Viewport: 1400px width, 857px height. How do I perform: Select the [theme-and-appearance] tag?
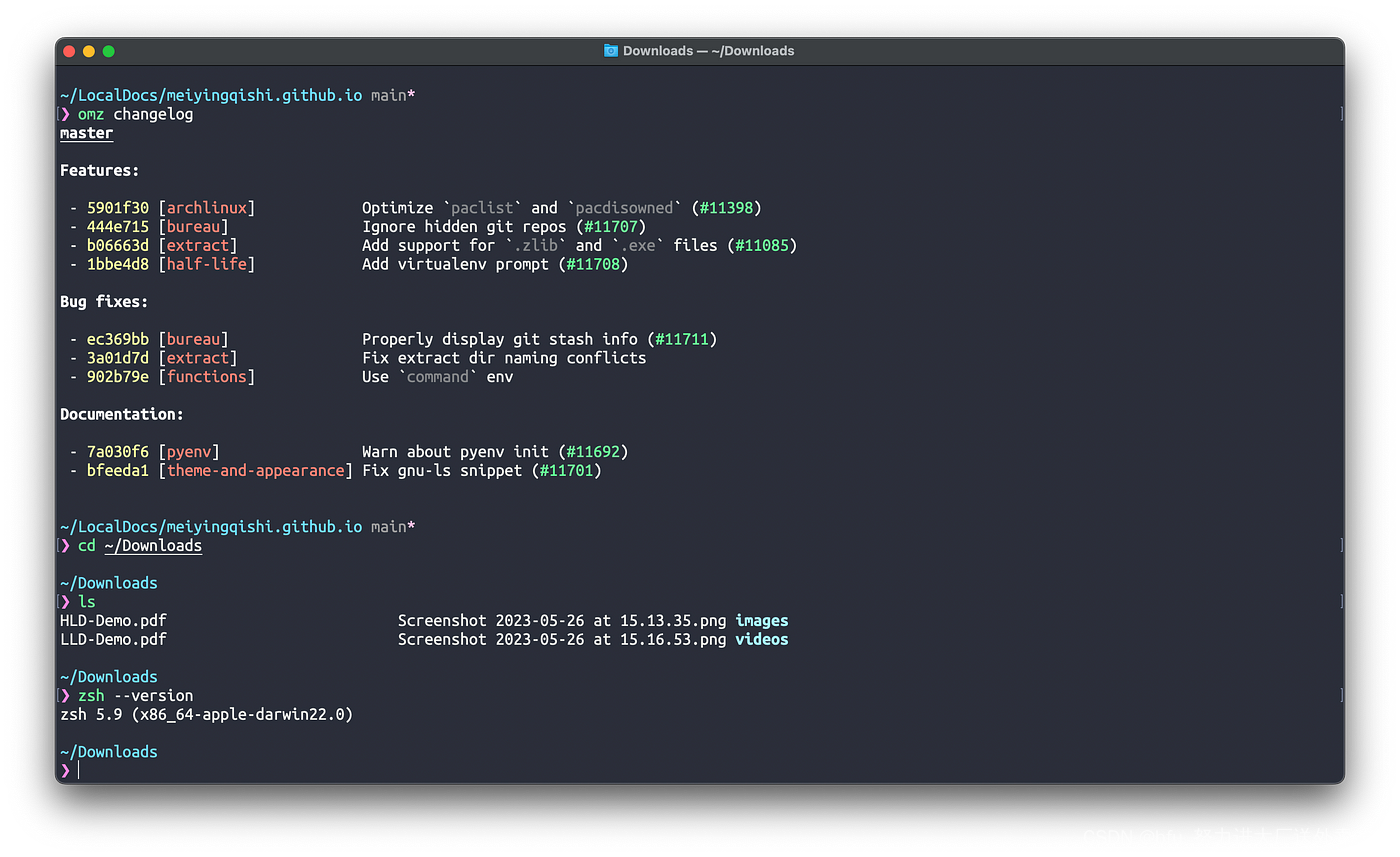(256, 471)
